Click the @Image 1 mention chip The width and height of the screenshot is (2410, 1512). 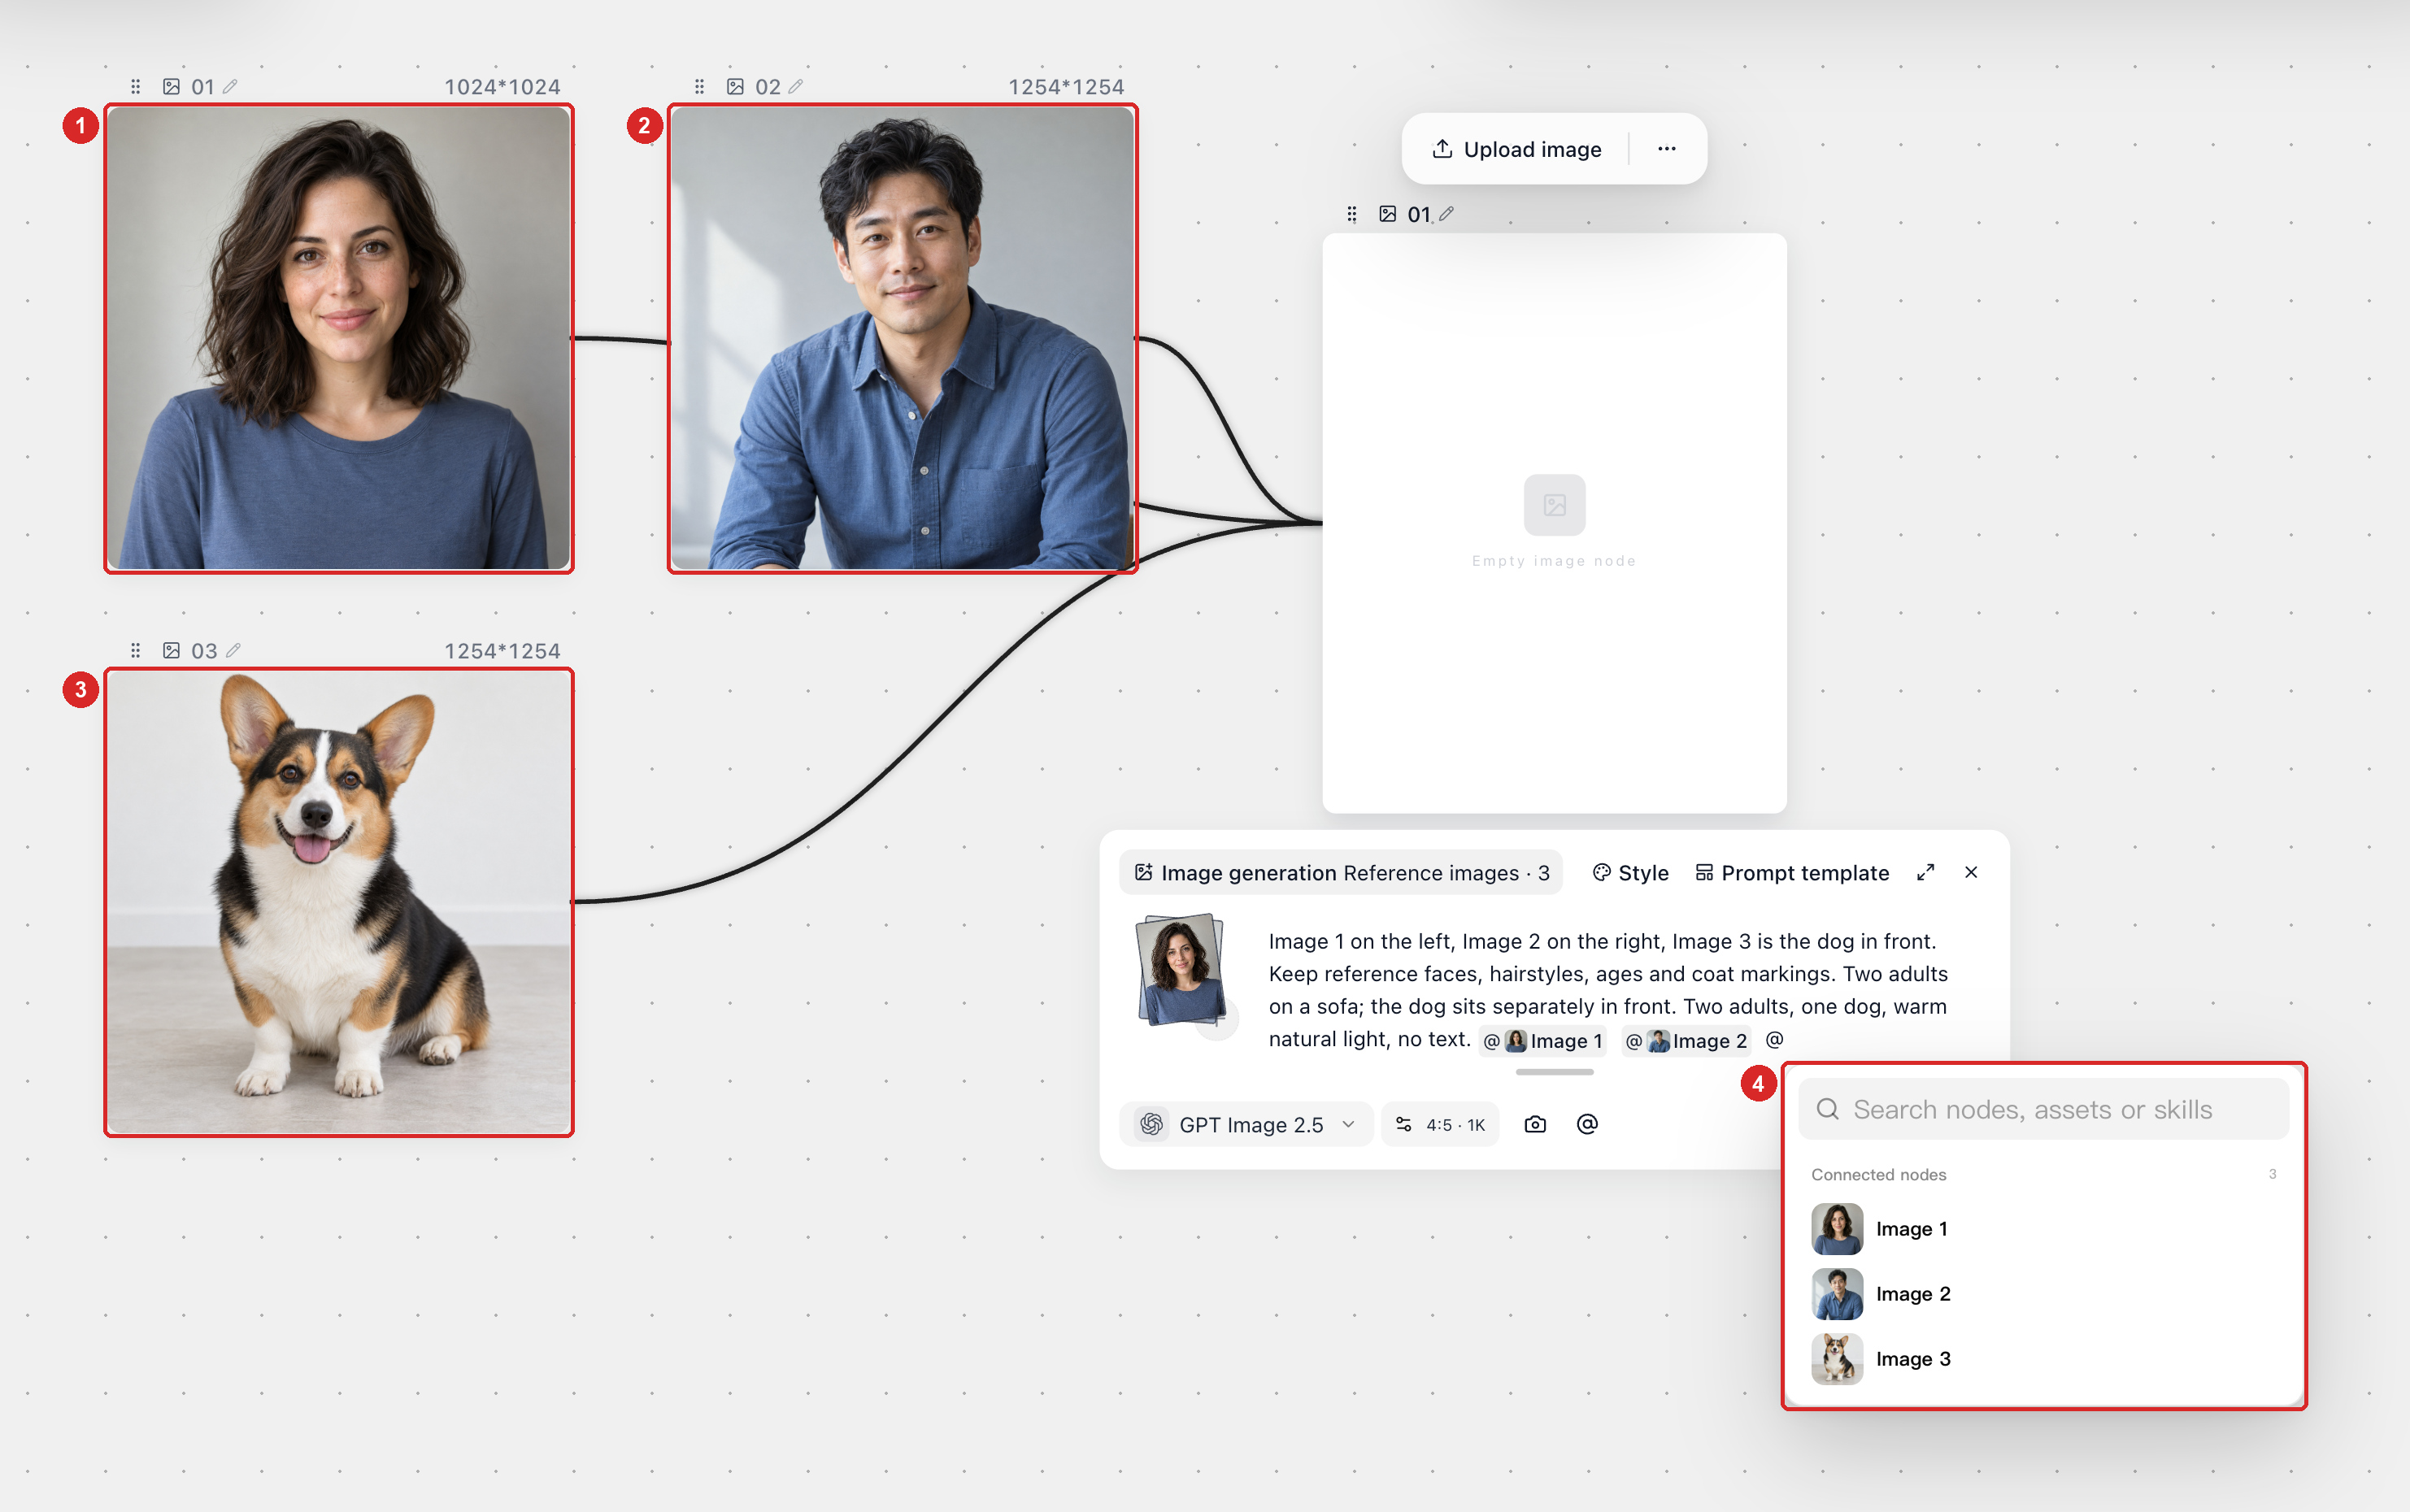tap(1543, 1041)
